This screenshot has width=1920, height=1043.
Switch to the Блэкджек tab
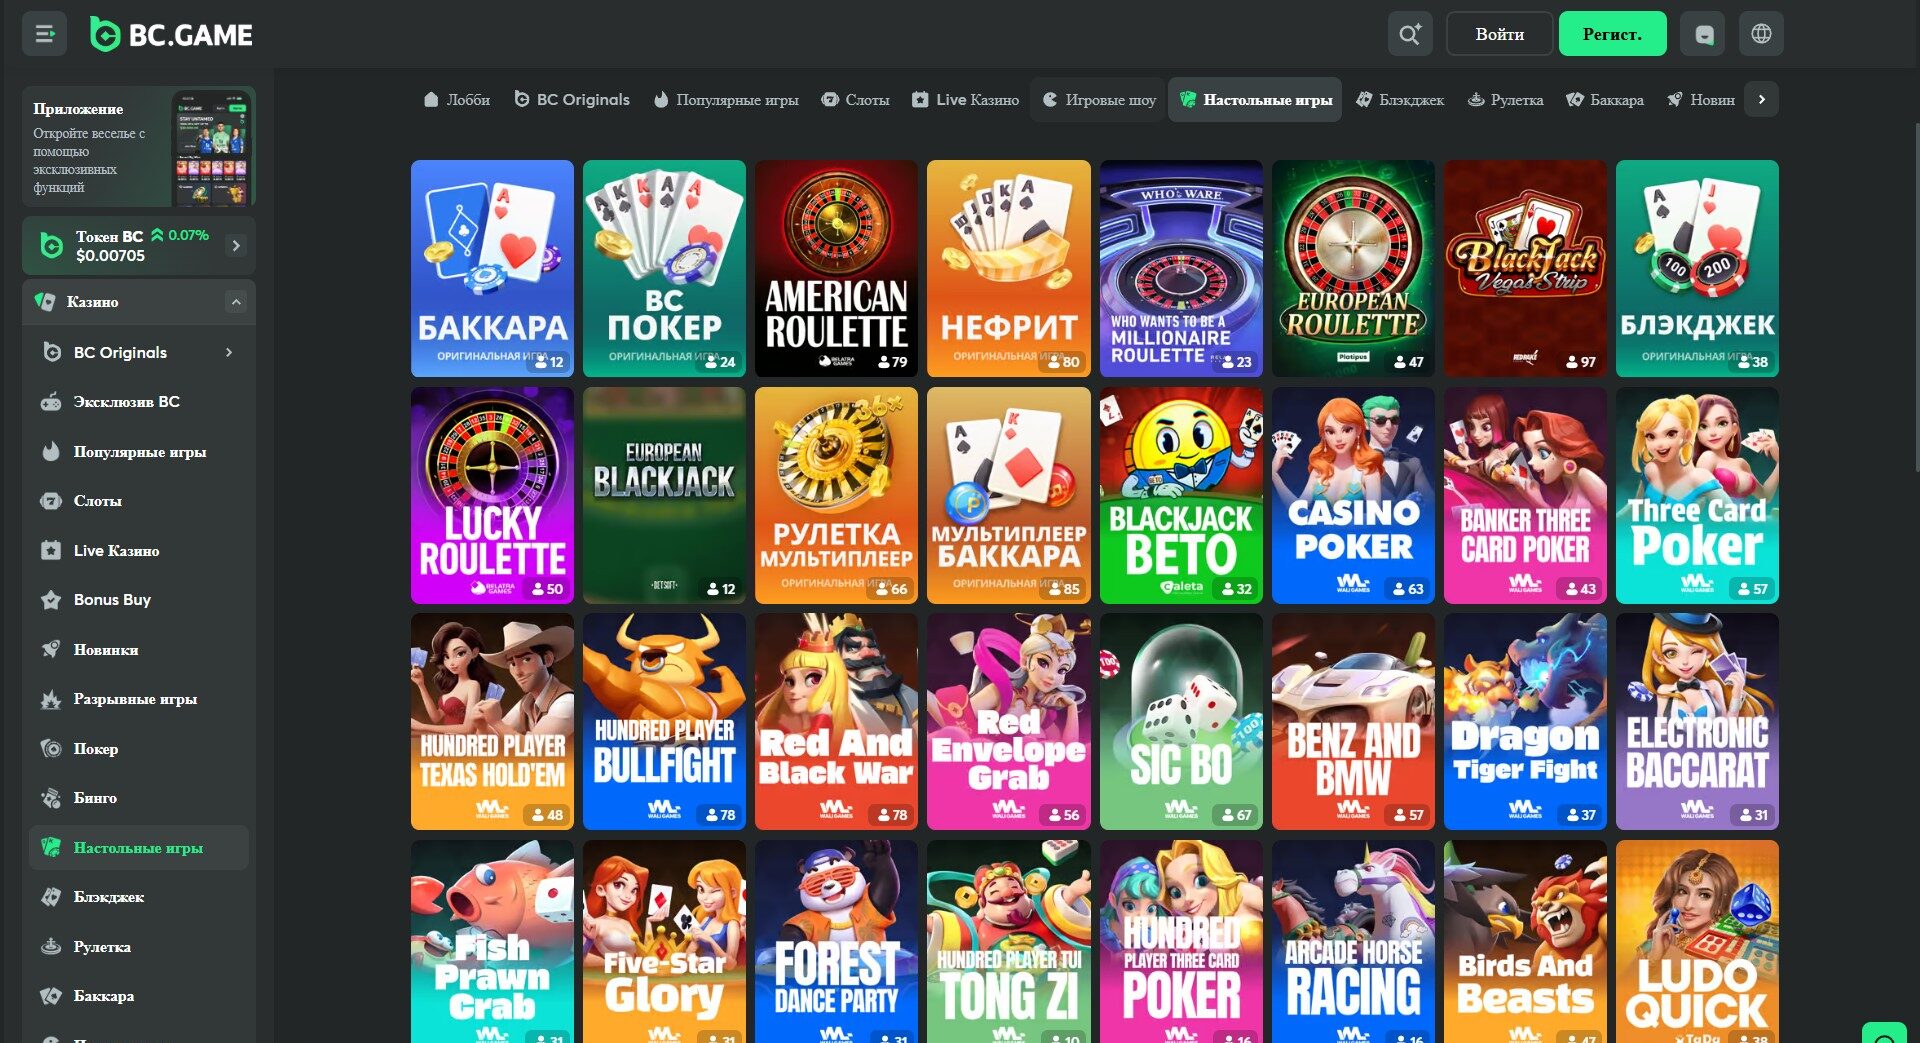tap(1400, 100)
